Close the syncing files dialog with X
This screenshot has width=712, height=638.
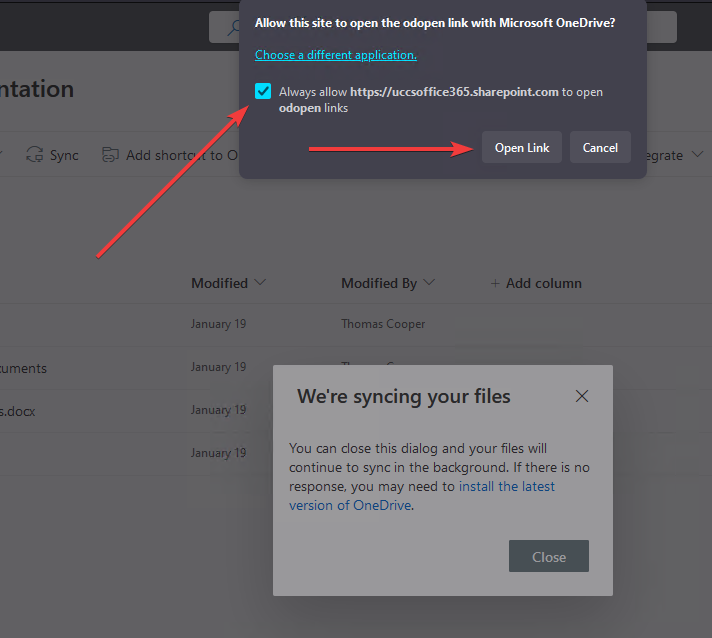[582, 396]
